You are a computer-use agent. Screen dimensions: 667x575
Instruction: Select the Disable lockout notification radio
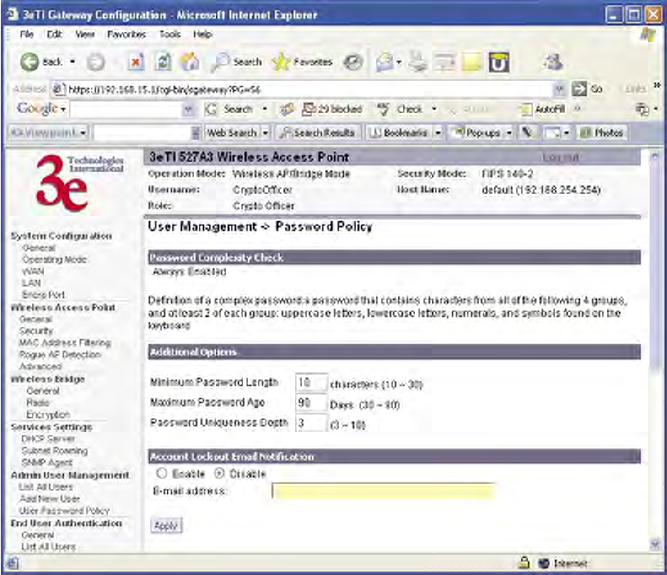pos(219,473)
